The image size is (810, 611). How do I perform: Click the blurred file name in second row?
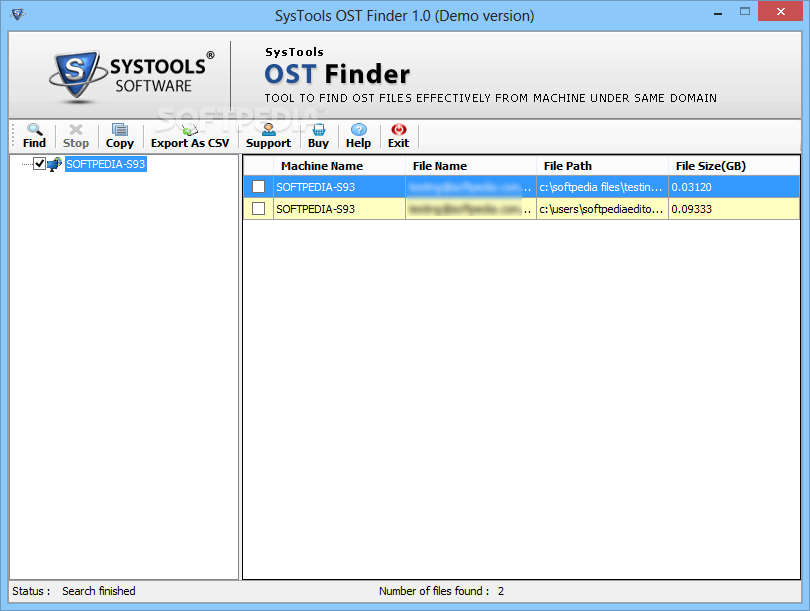pos(471,209)
